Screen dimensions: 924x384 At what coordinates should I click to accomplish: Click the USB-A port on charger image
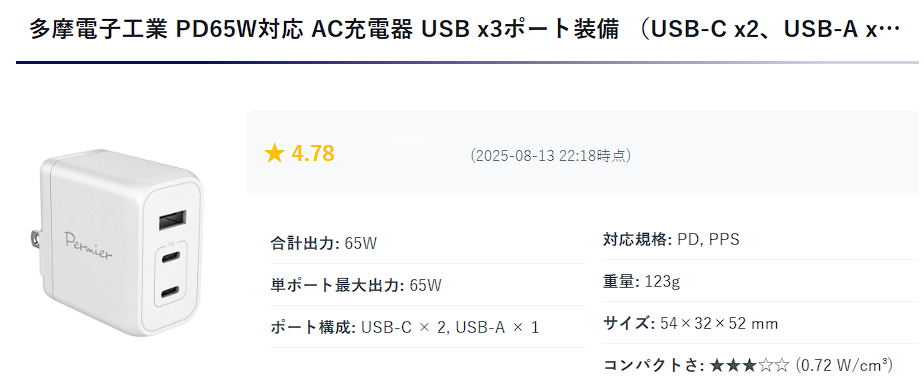[170, 223]
